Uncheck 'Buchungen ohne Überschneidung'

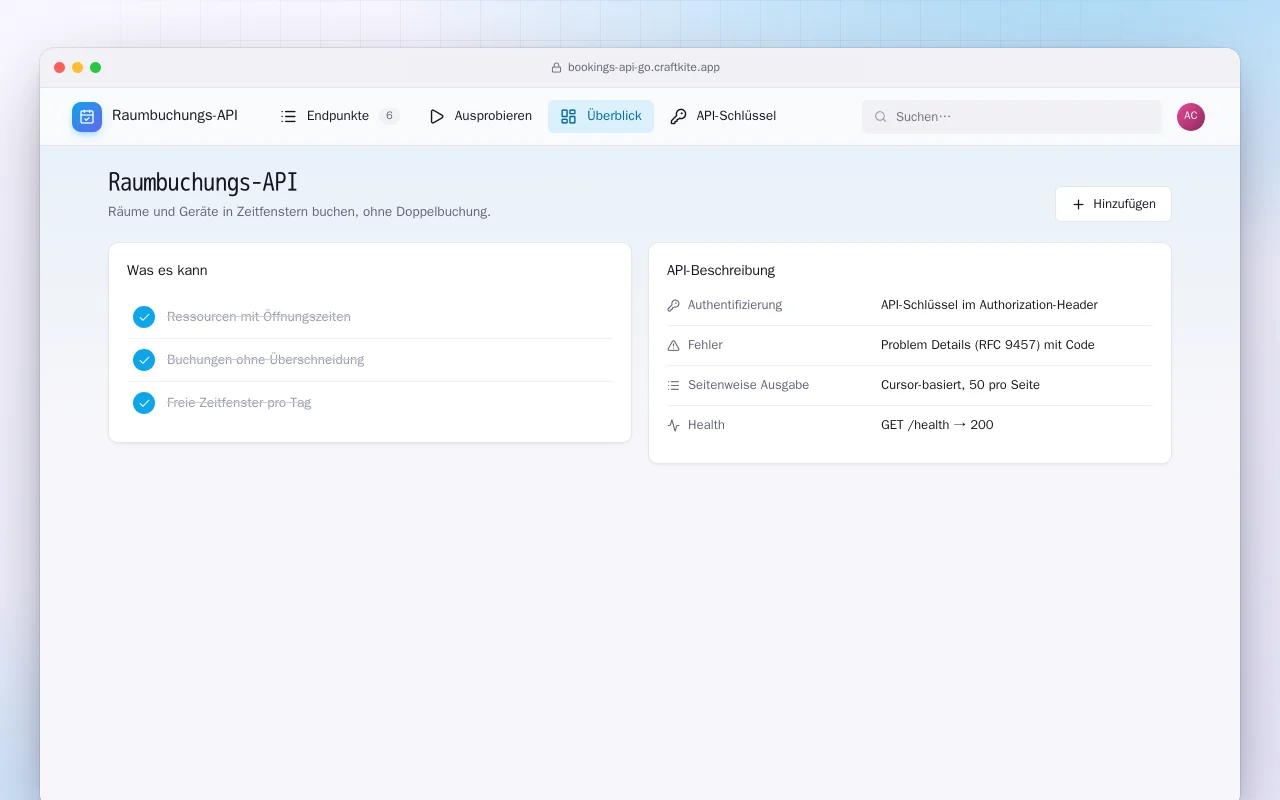pyautogui.click(x=144, y=360)
